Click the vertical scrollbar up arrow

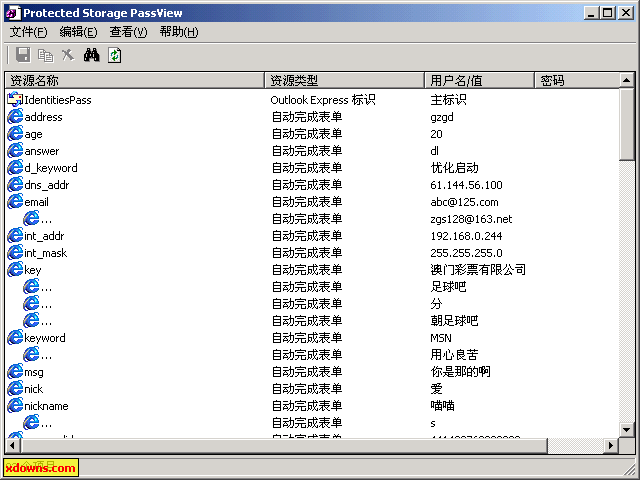627,80
